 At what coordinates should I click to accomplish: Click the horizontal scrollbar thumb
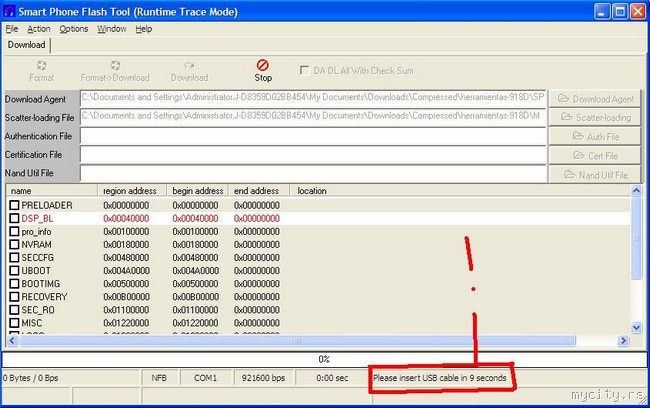click(x=297, y=341)
